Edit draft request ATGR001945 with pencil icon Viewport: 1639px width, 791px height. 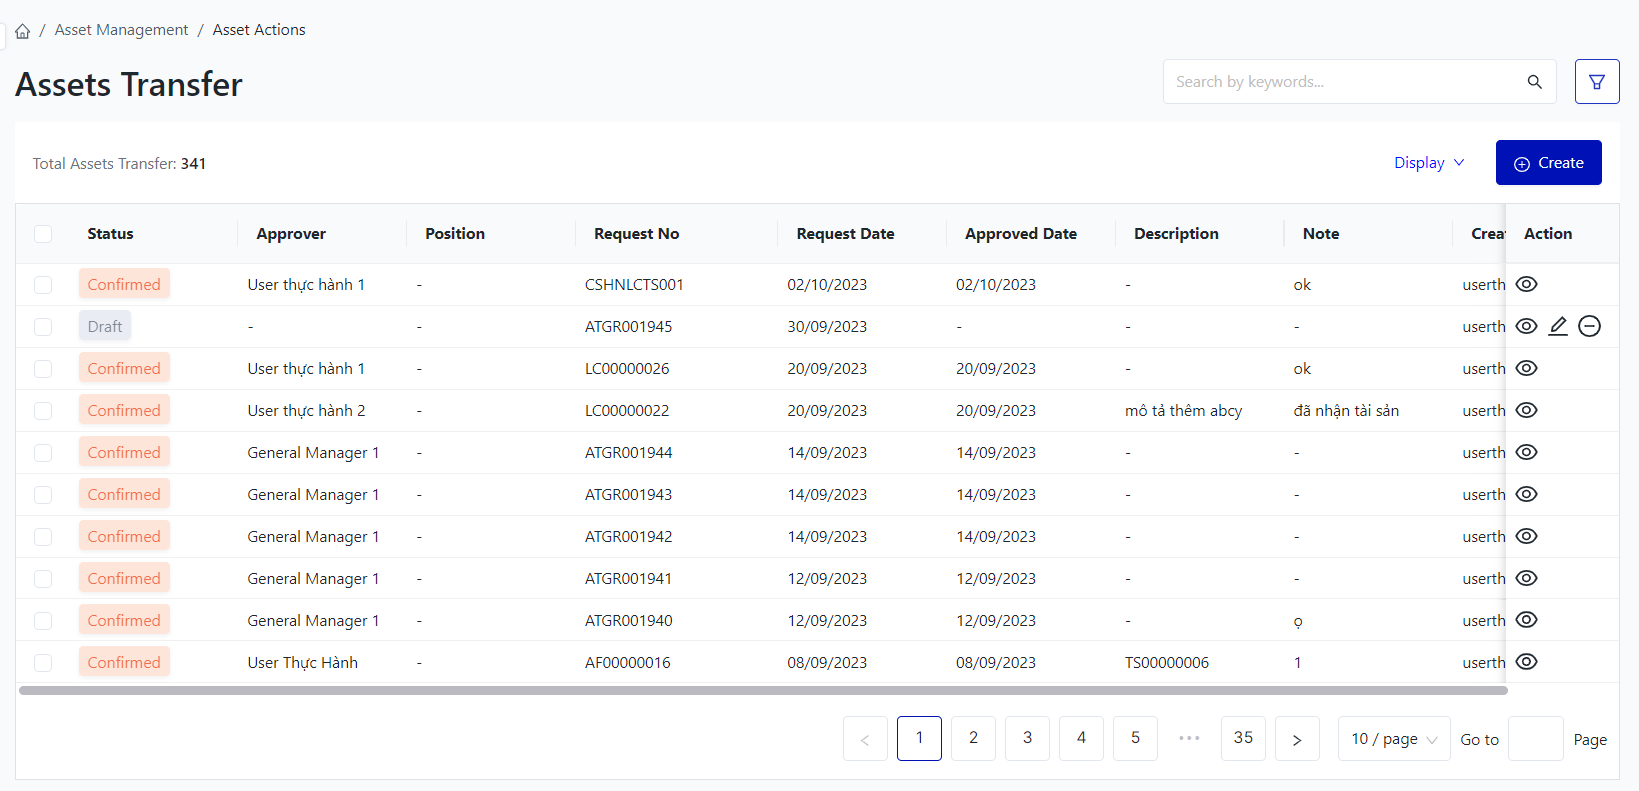(1557, 326)
